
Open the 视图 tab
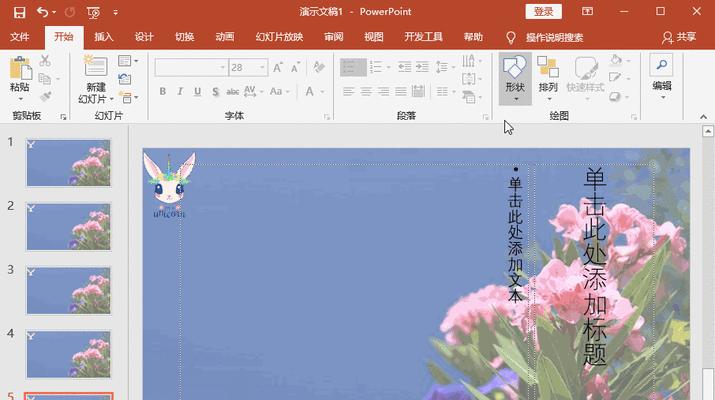tap(373, 37)
